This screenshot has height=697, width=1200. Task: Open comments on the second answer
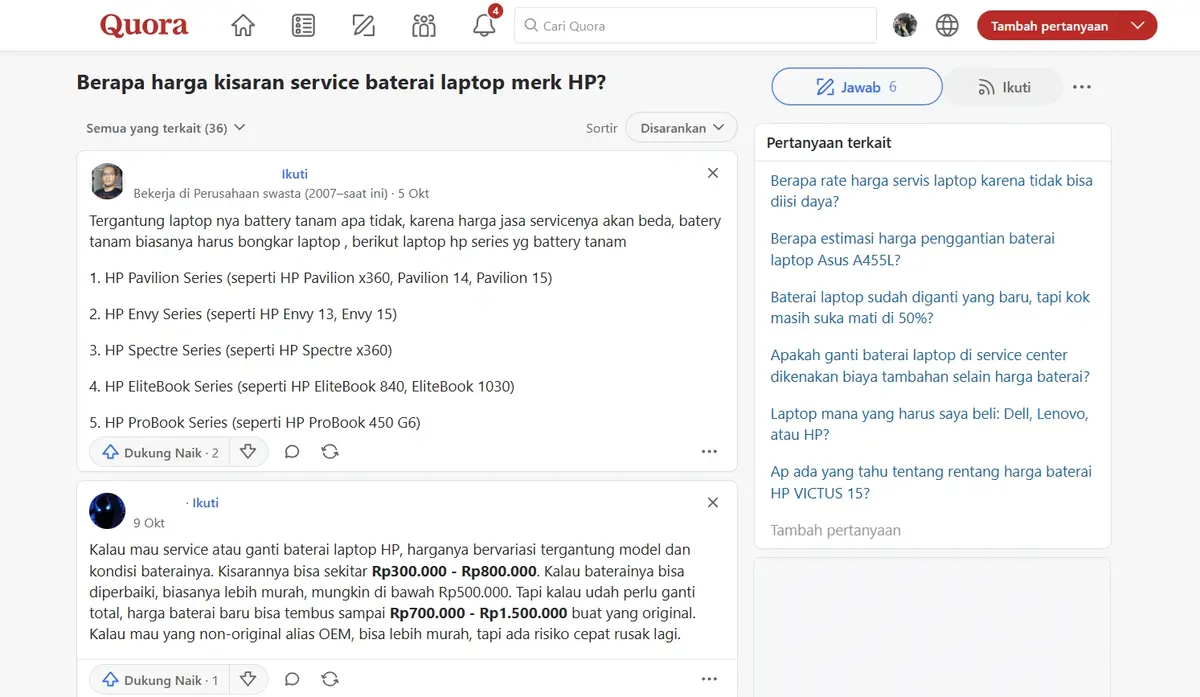tap(292, 680)
